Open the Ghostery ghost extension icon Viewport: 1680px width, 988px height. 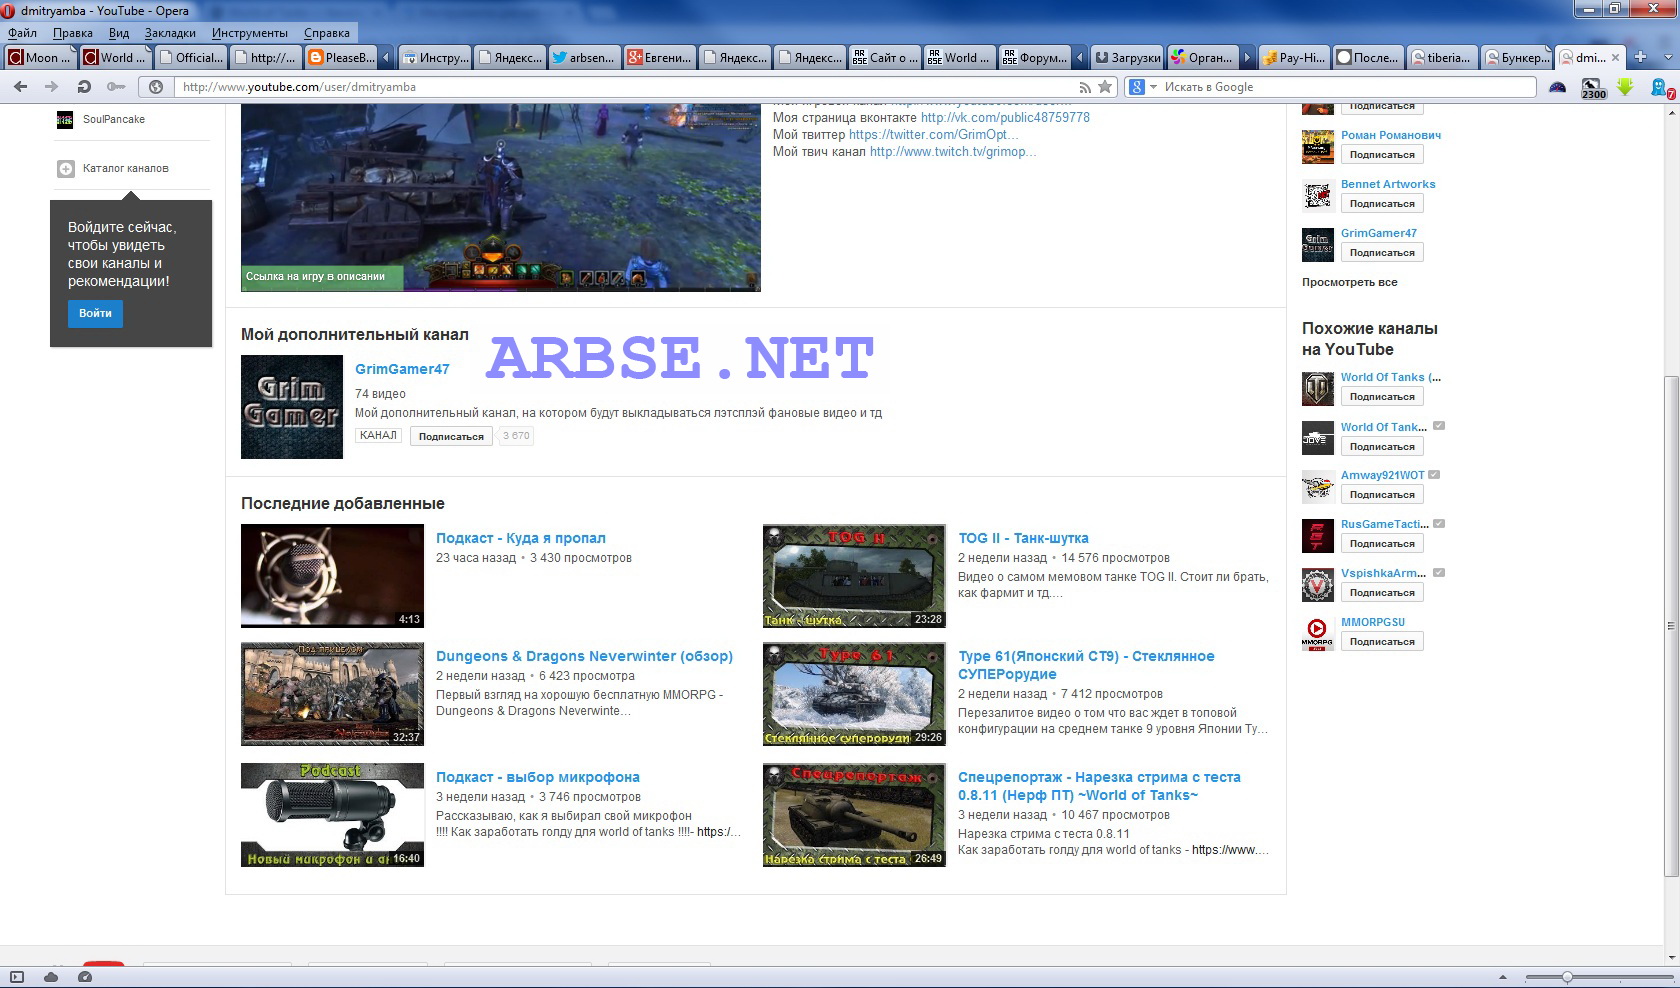[1661, 88]
